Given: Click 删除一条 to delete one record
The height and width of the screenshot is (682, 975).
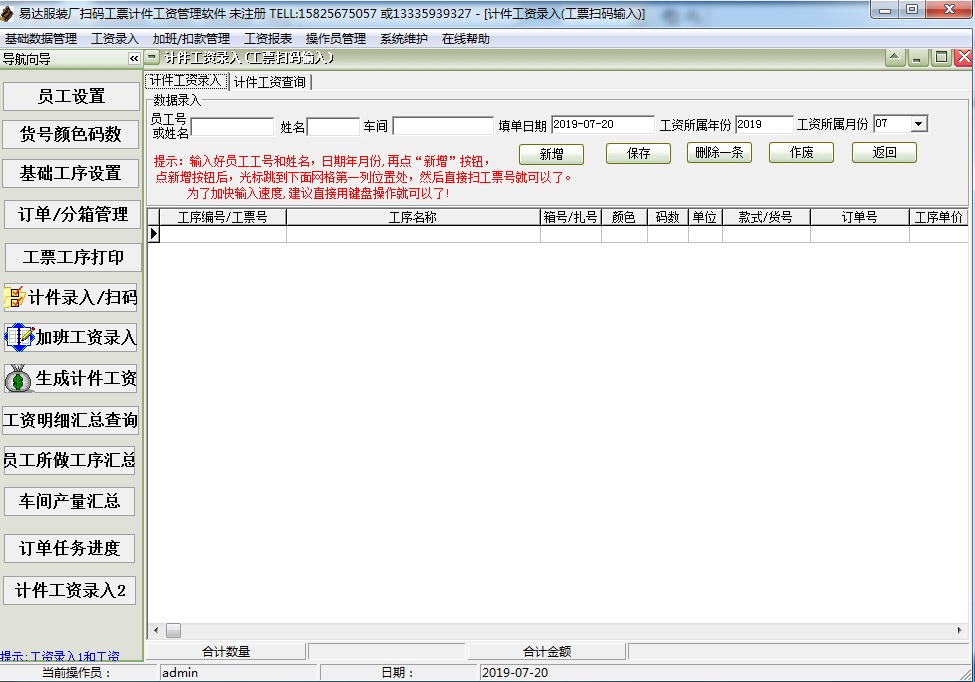Looking at the screenshot, I should pos(718,154).
